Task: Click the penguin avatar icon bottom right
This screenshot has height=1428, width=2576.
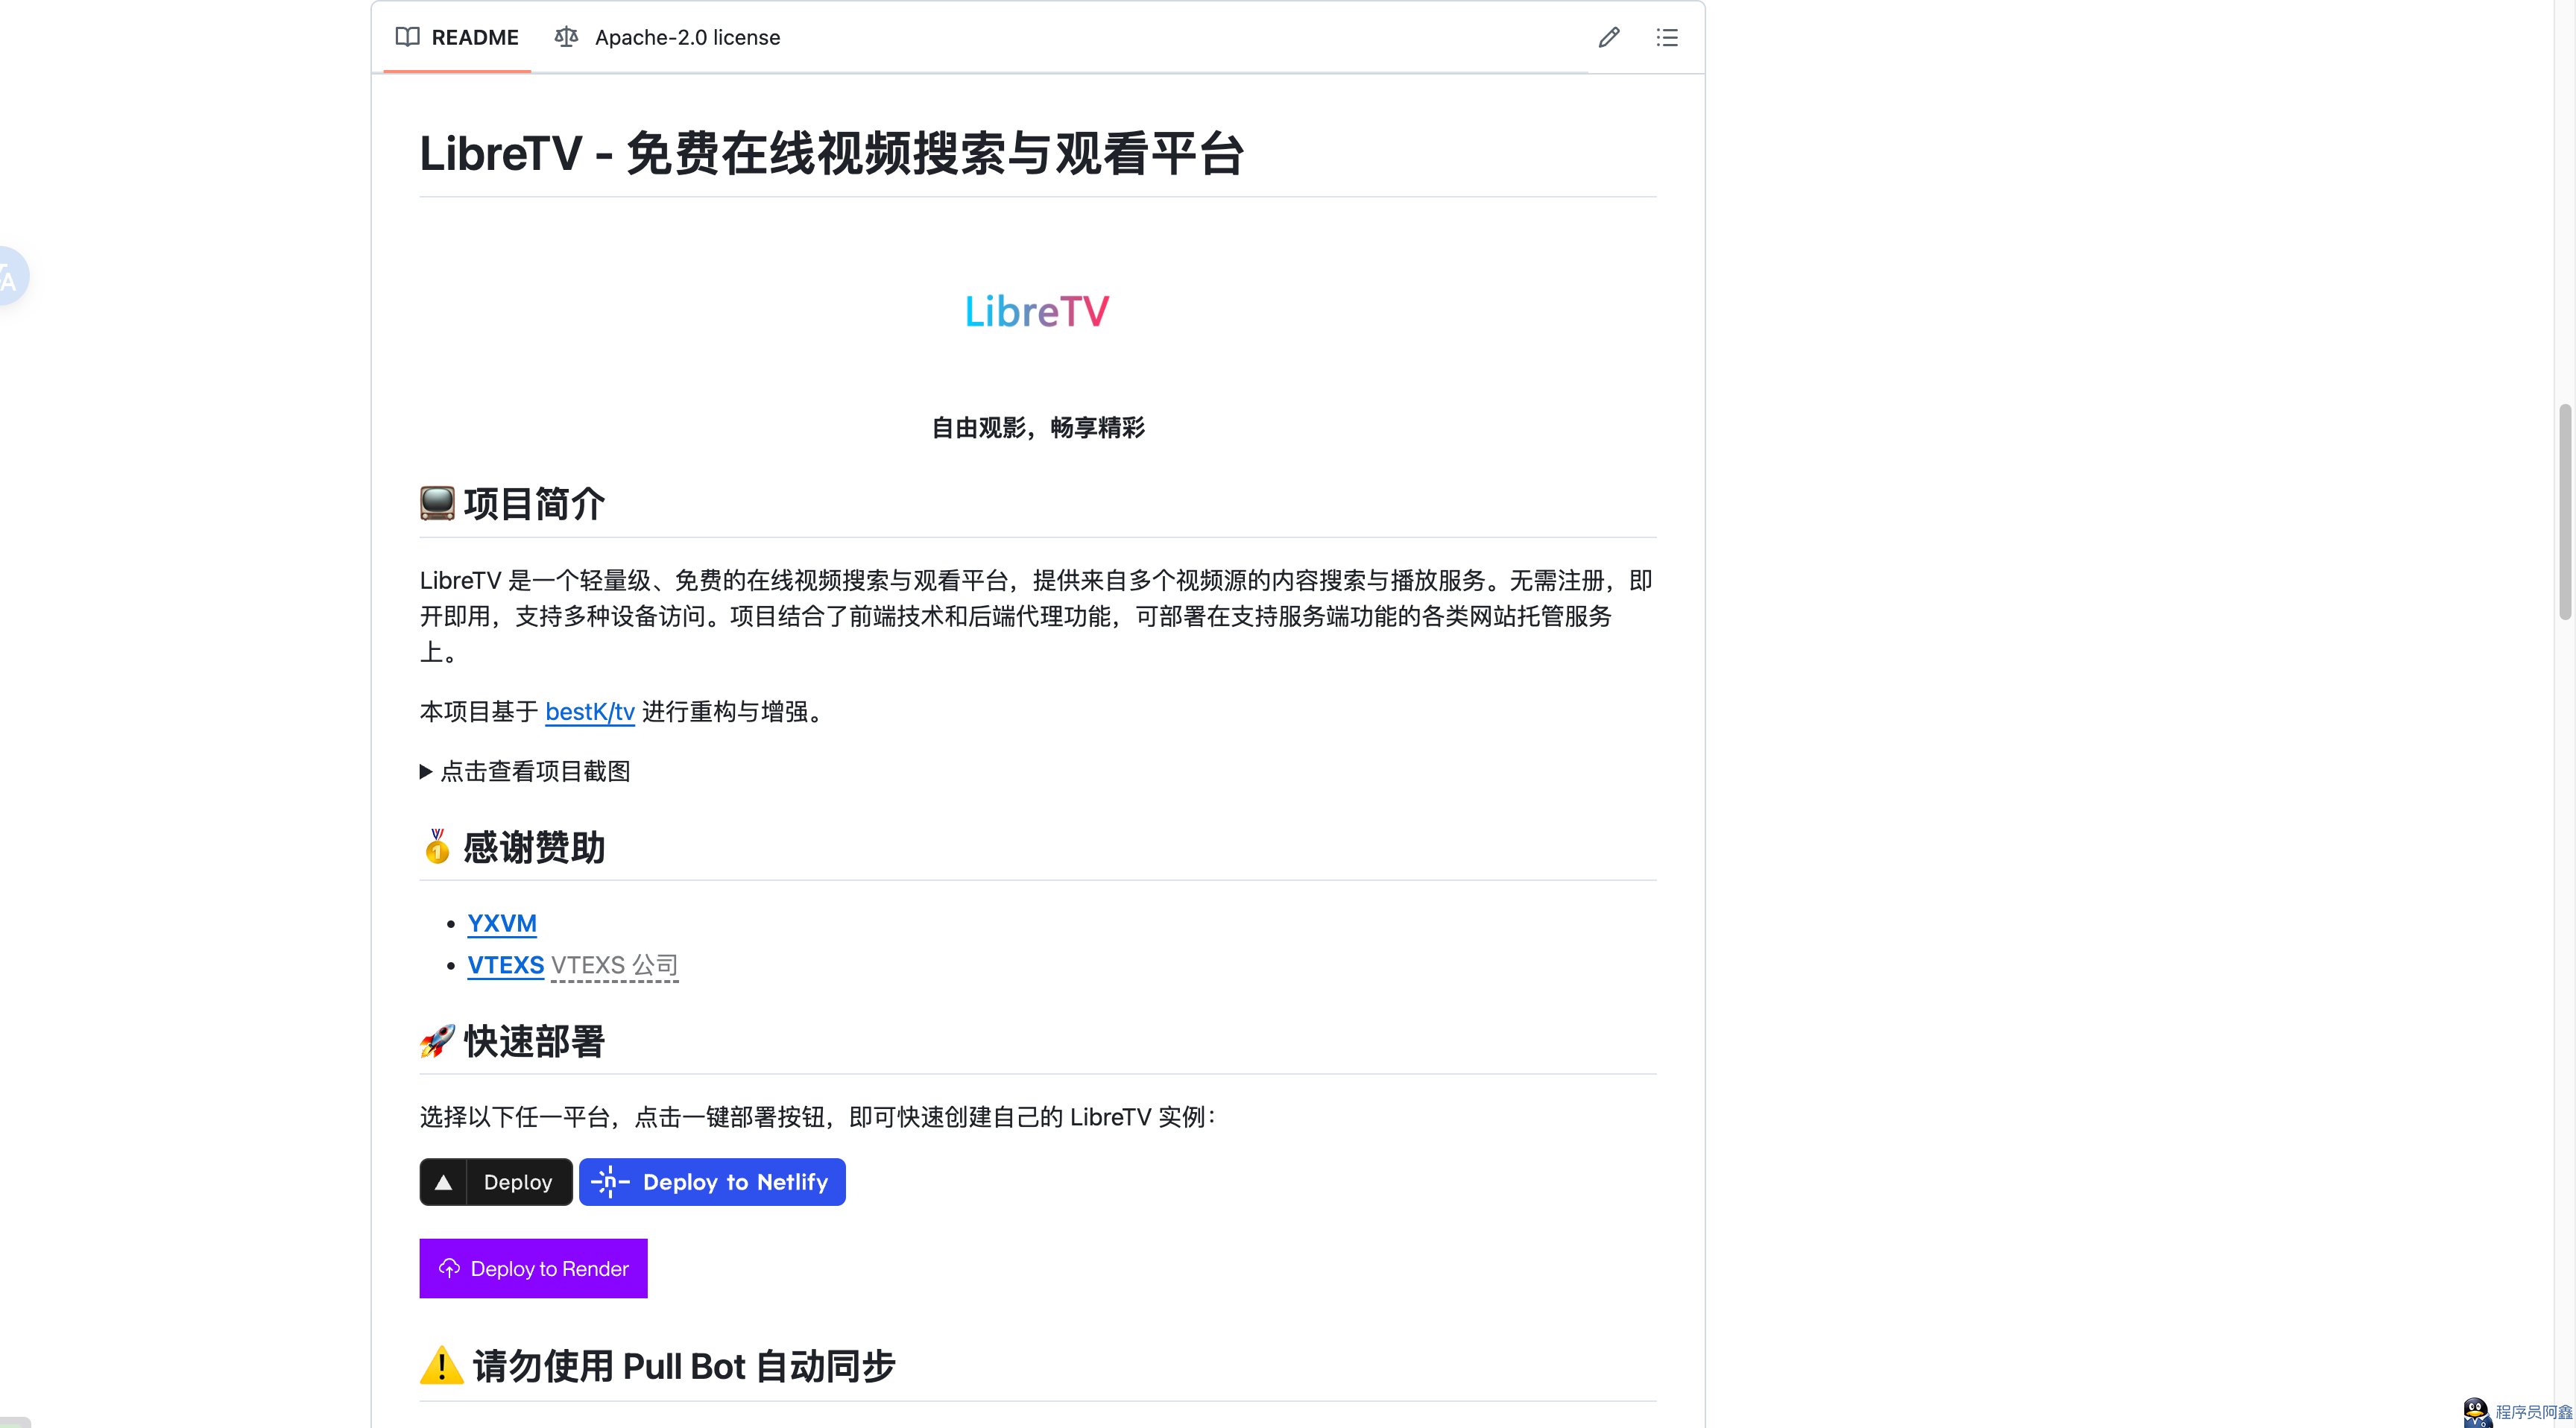Action: pos(2476,1412)
